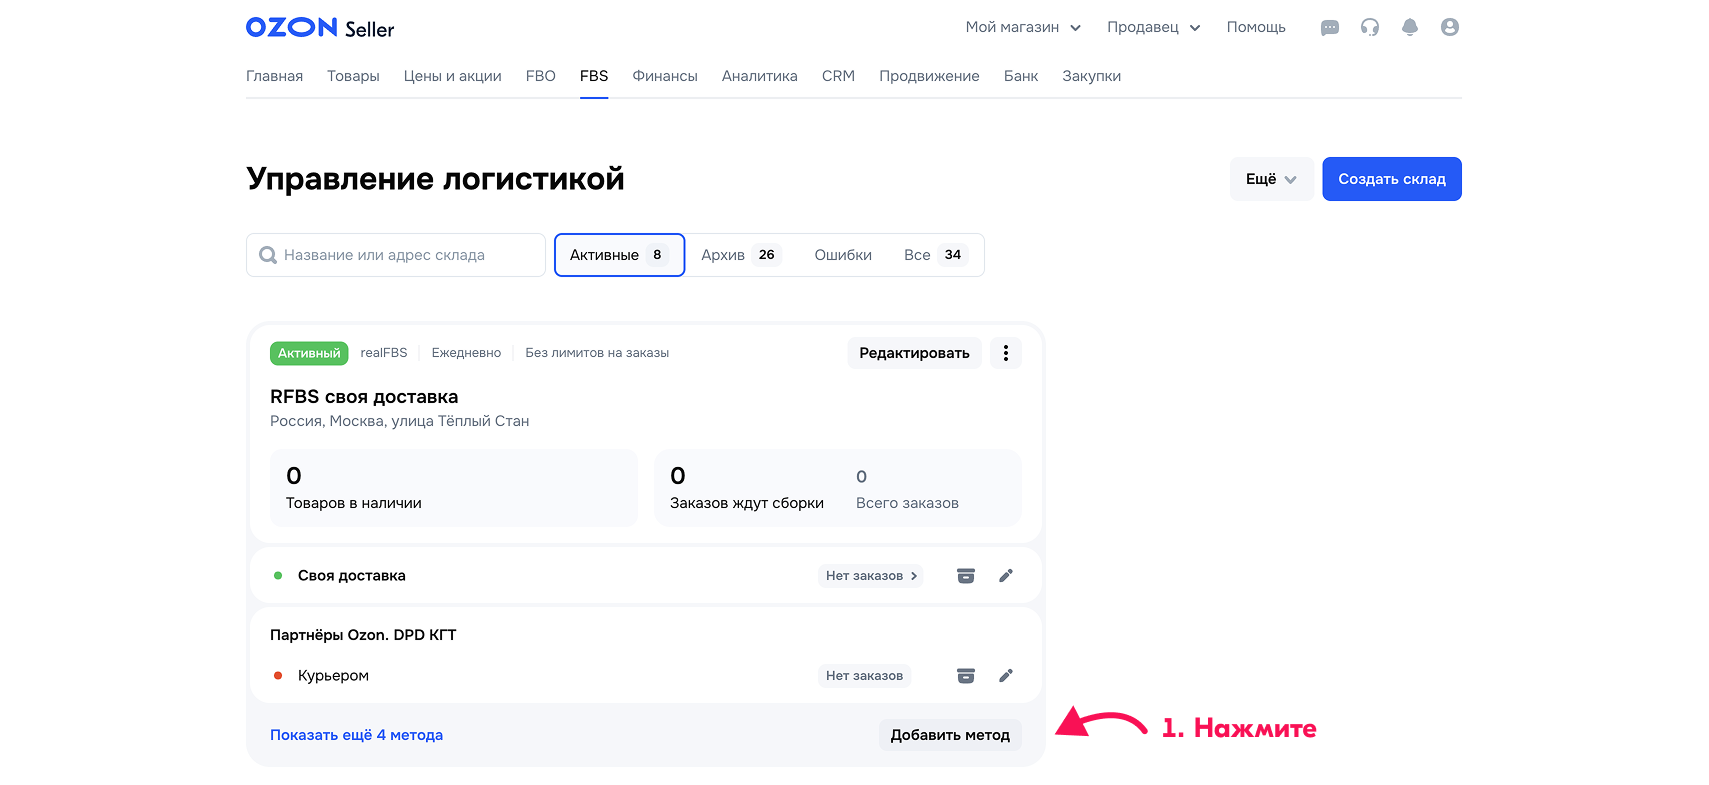Click the headset support icon
1709x785 pixels.
[1370, 28]
